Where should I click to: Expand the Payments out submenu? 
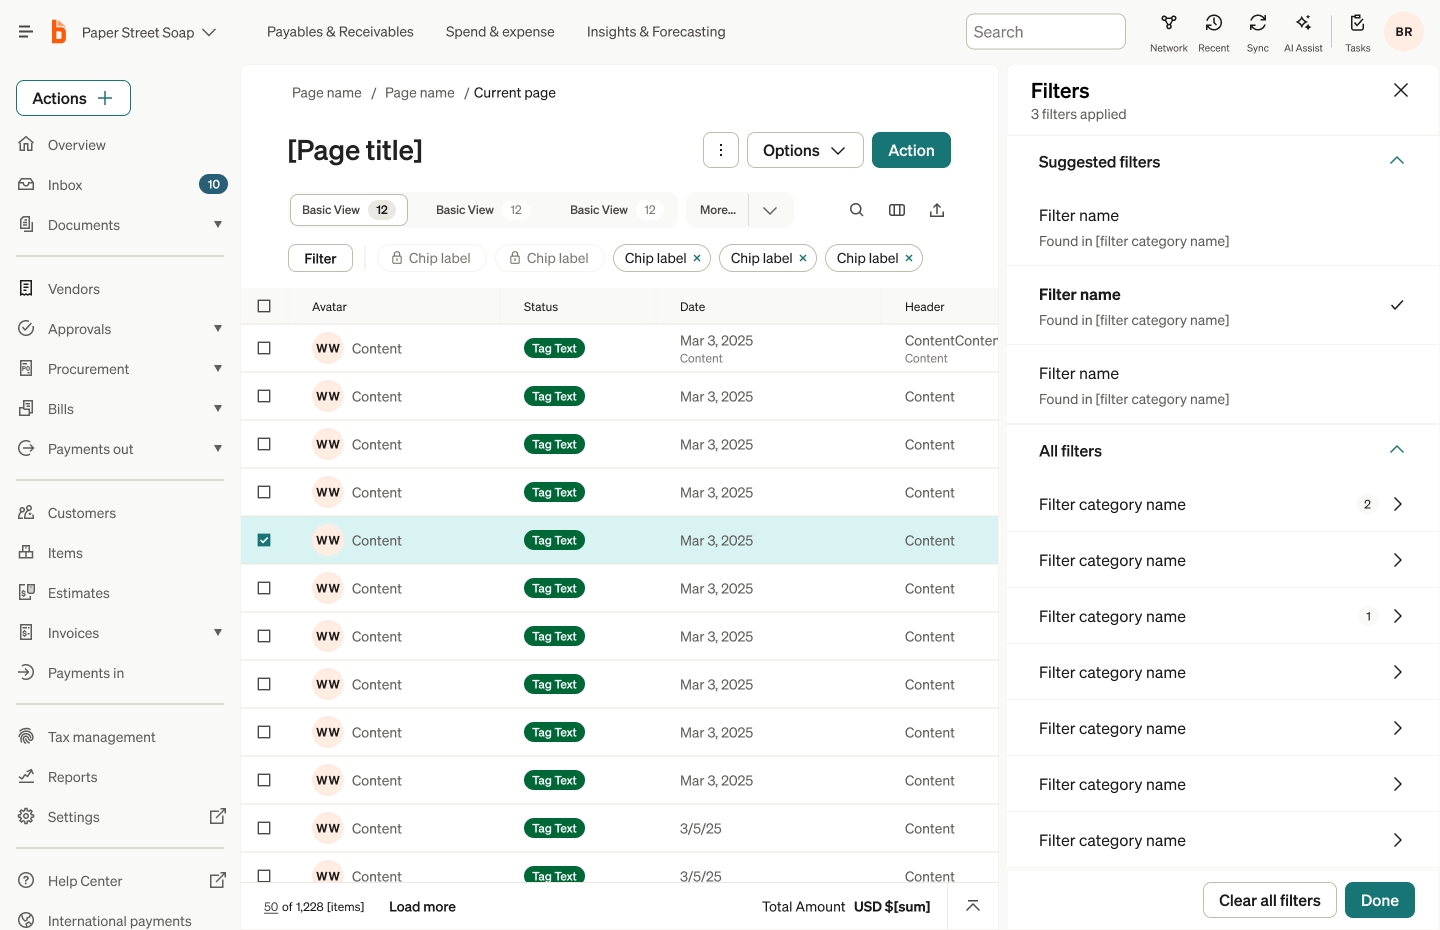[218, 449]
